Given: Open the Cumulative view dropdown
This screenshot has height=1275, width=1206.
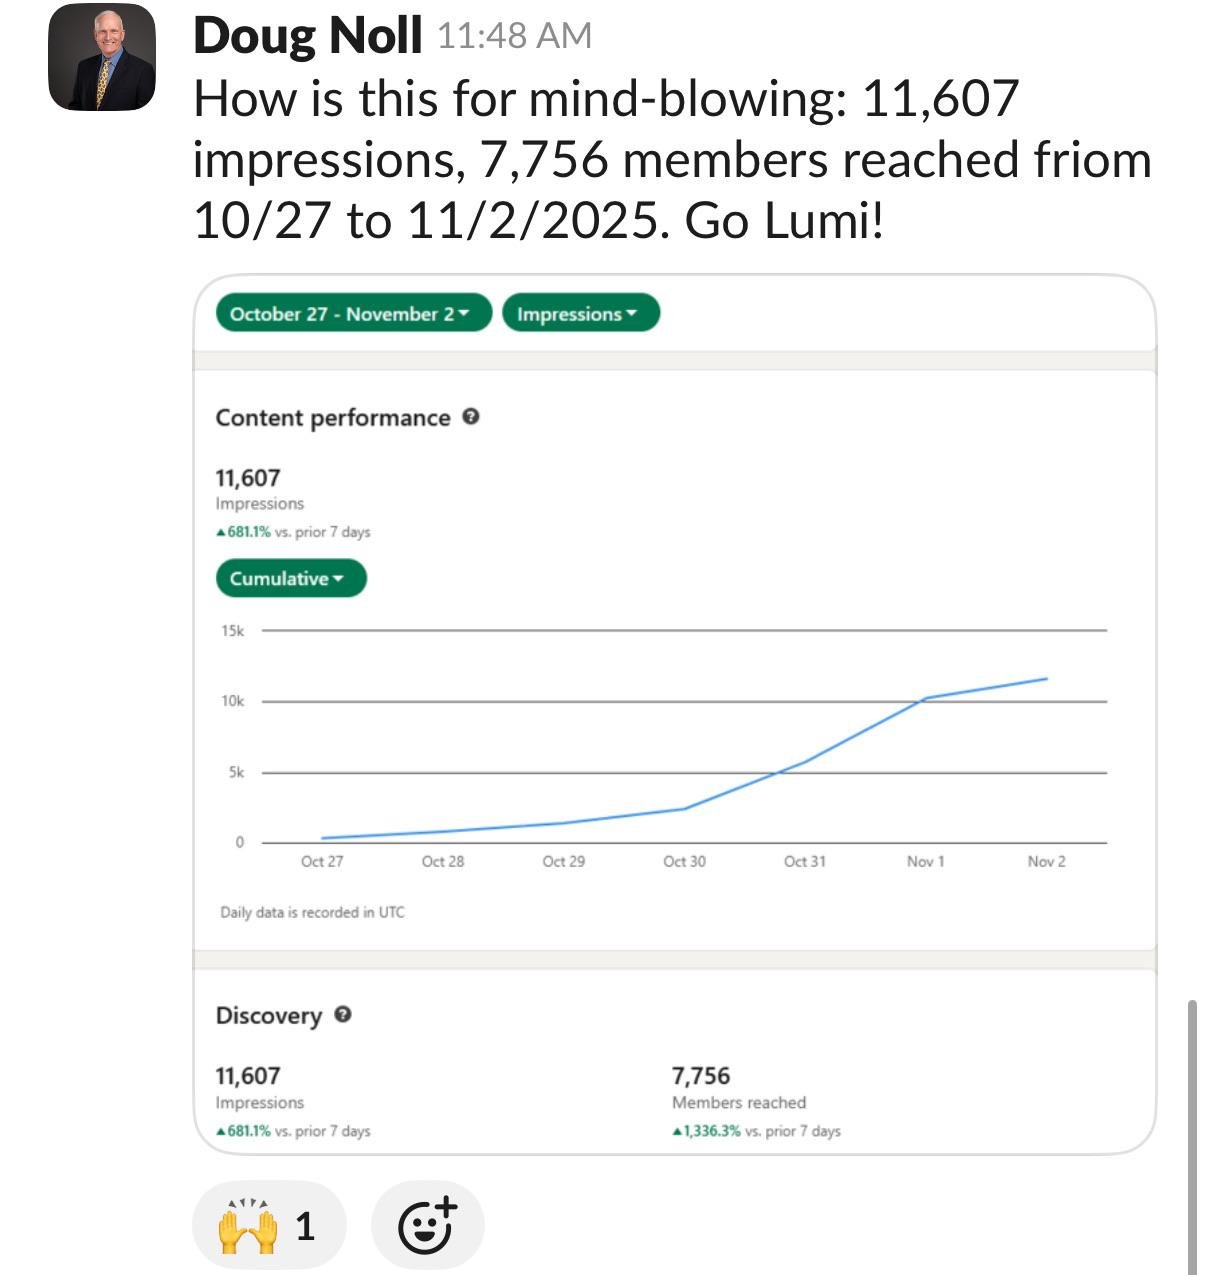Looking at the screenshot, I should pyautogui.click(x=291, y=578).
